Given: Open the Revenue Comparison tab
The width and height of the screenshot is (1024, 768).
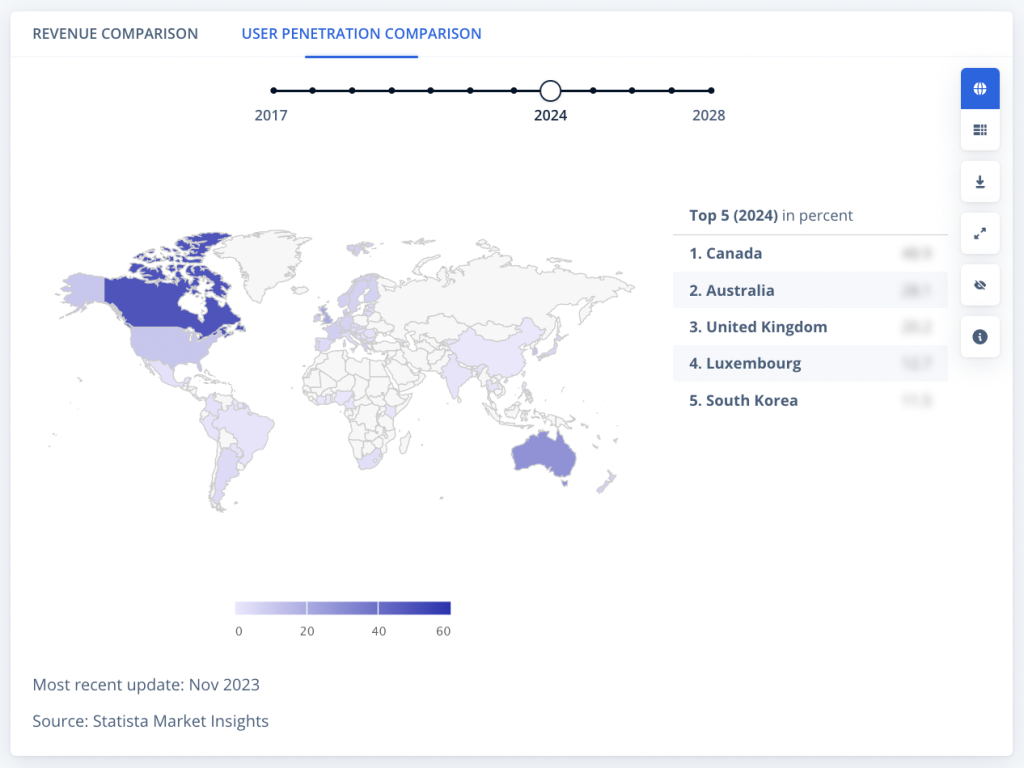Looking at the screenshot, I should click(115, 34).
